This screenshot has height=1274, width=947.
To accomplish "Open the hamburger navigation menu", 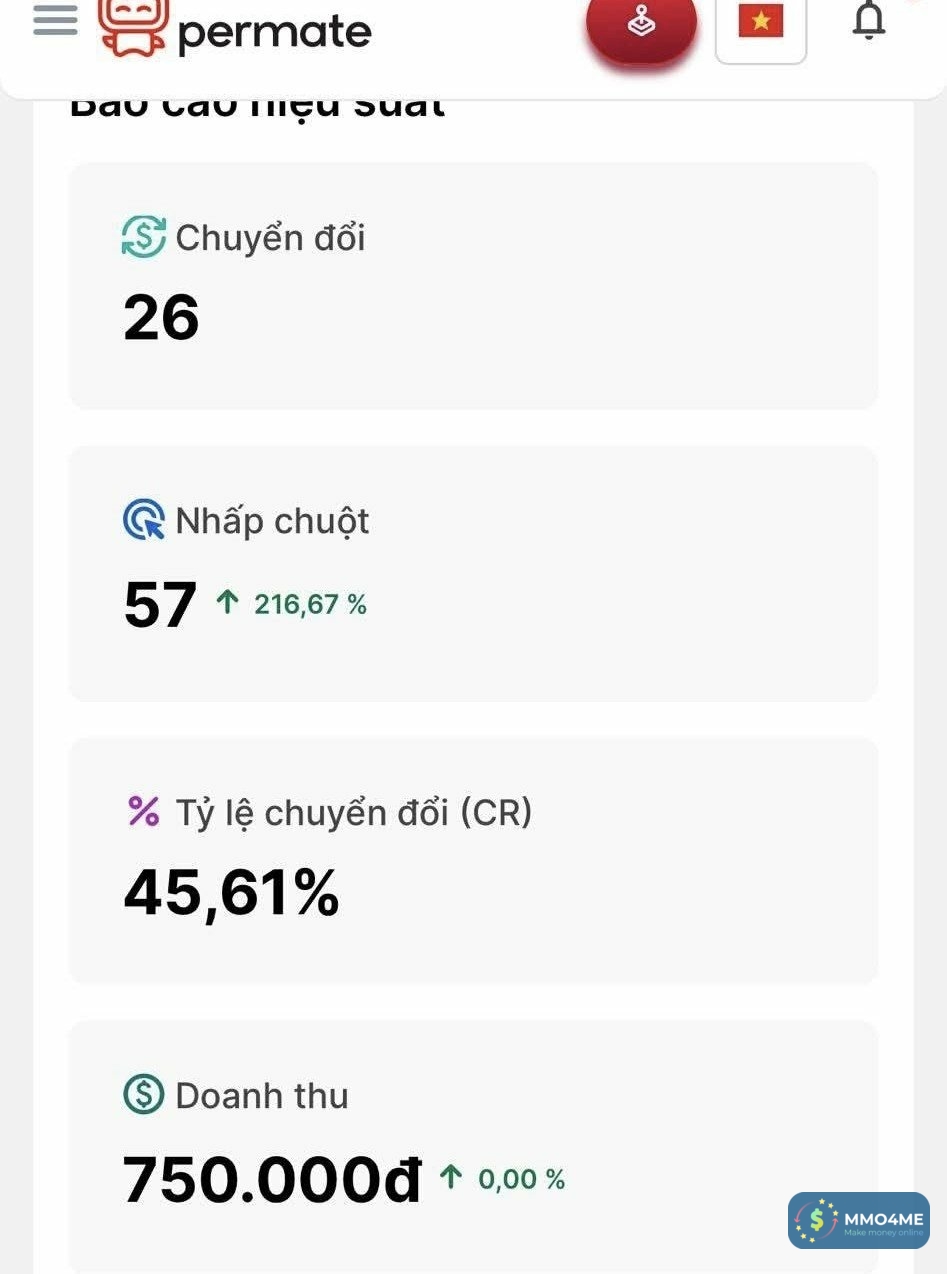I will [x=55, y=20].
